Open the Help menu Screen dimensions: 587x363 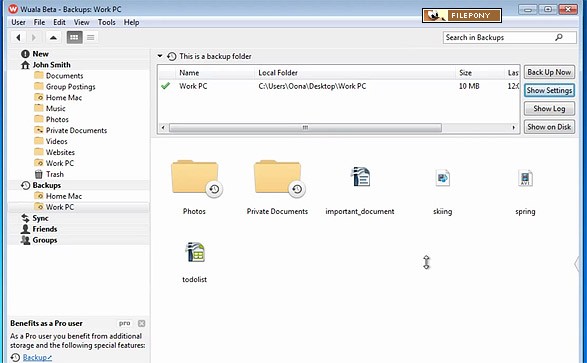(x=131, y=22)
